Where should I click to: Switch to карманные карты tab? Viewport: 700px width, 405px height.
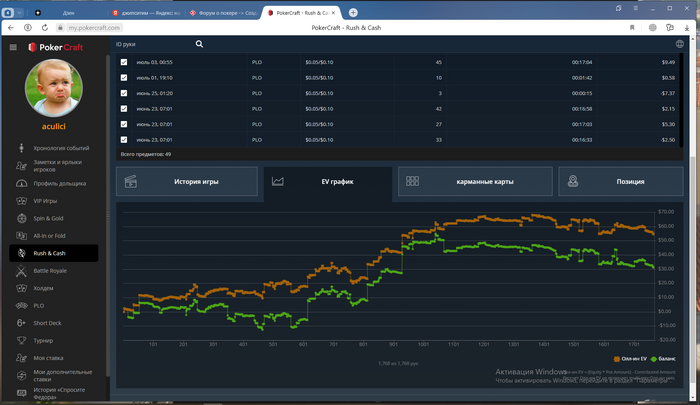[475, 181]
